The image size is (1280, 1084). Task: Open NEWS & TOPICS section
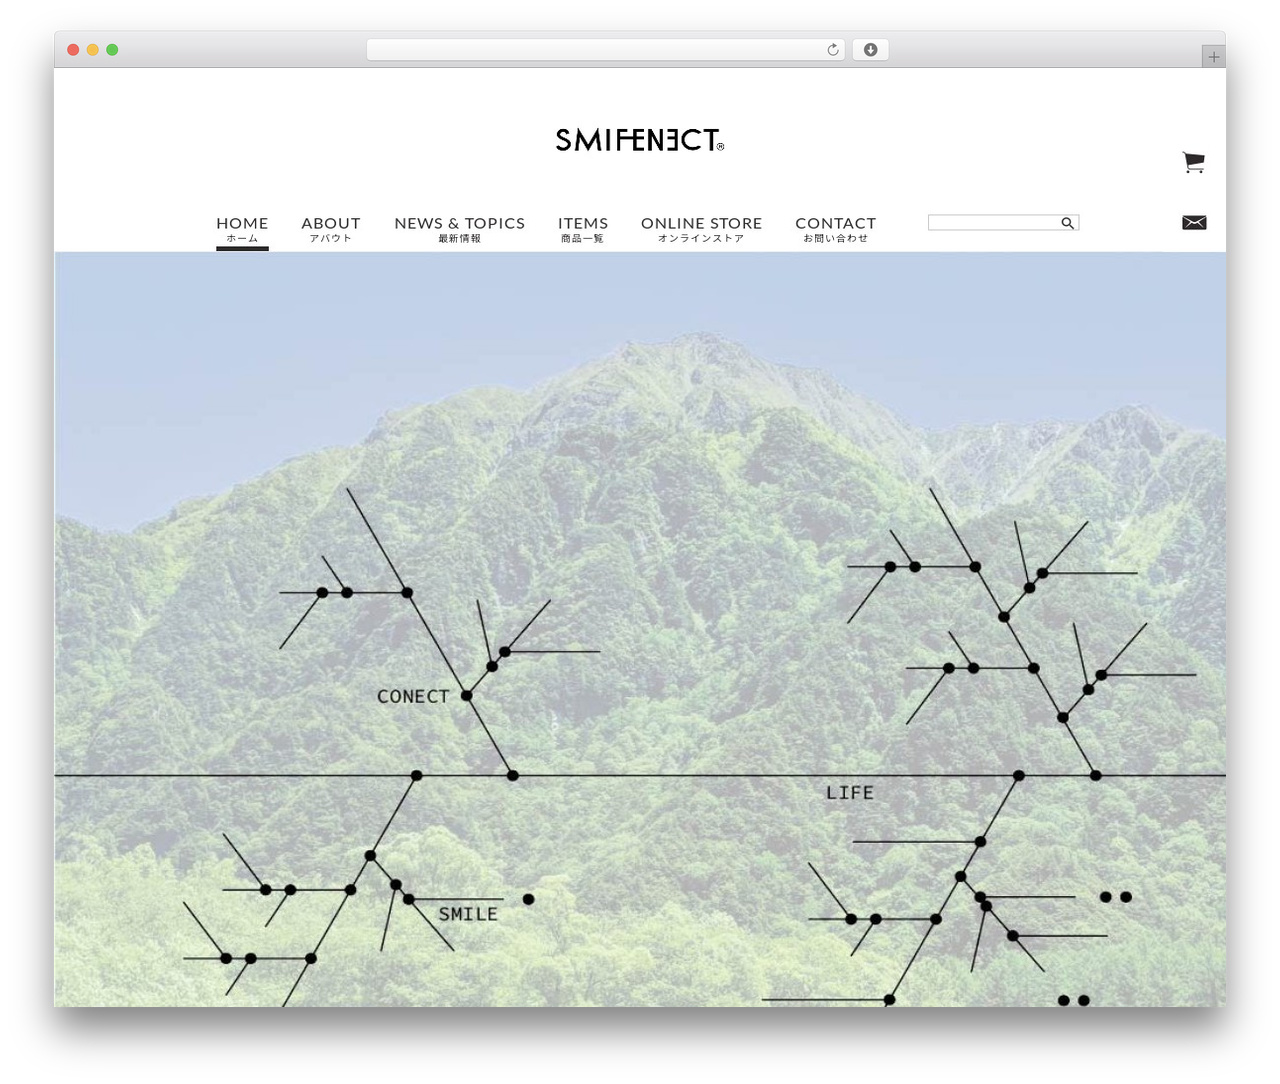tap(459, 229)
